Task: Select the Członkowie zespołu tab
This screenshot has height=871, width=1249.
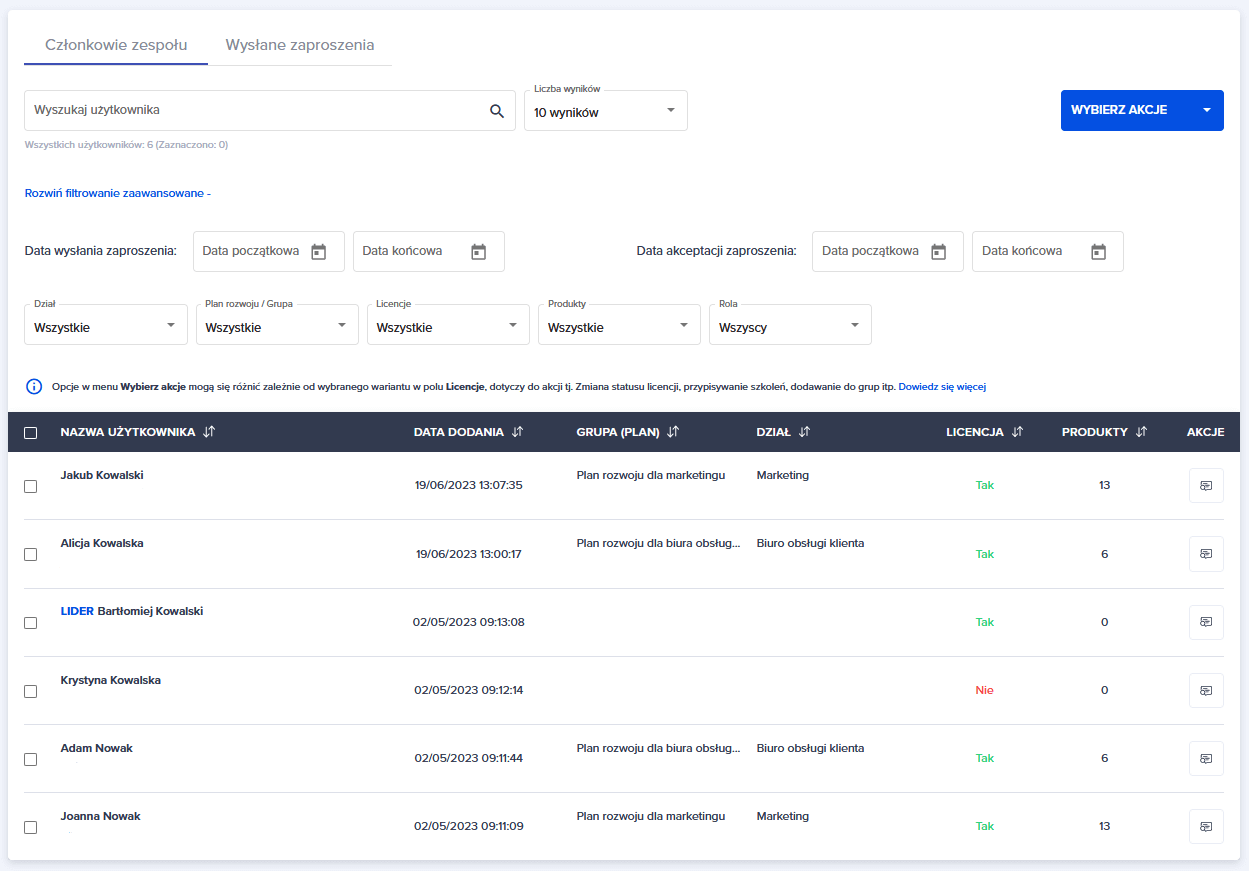Action: 116,45
